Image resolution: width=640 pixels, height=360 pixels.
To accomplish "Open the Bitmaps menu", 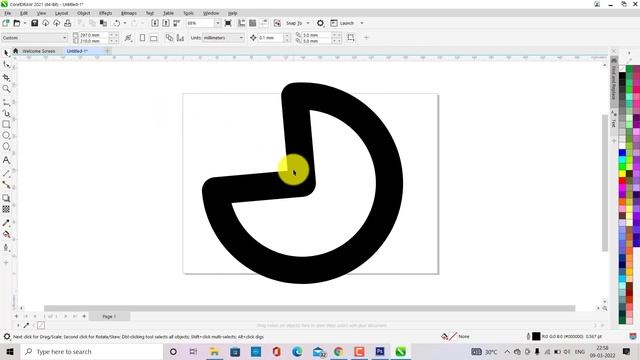I will coord(129,13).
